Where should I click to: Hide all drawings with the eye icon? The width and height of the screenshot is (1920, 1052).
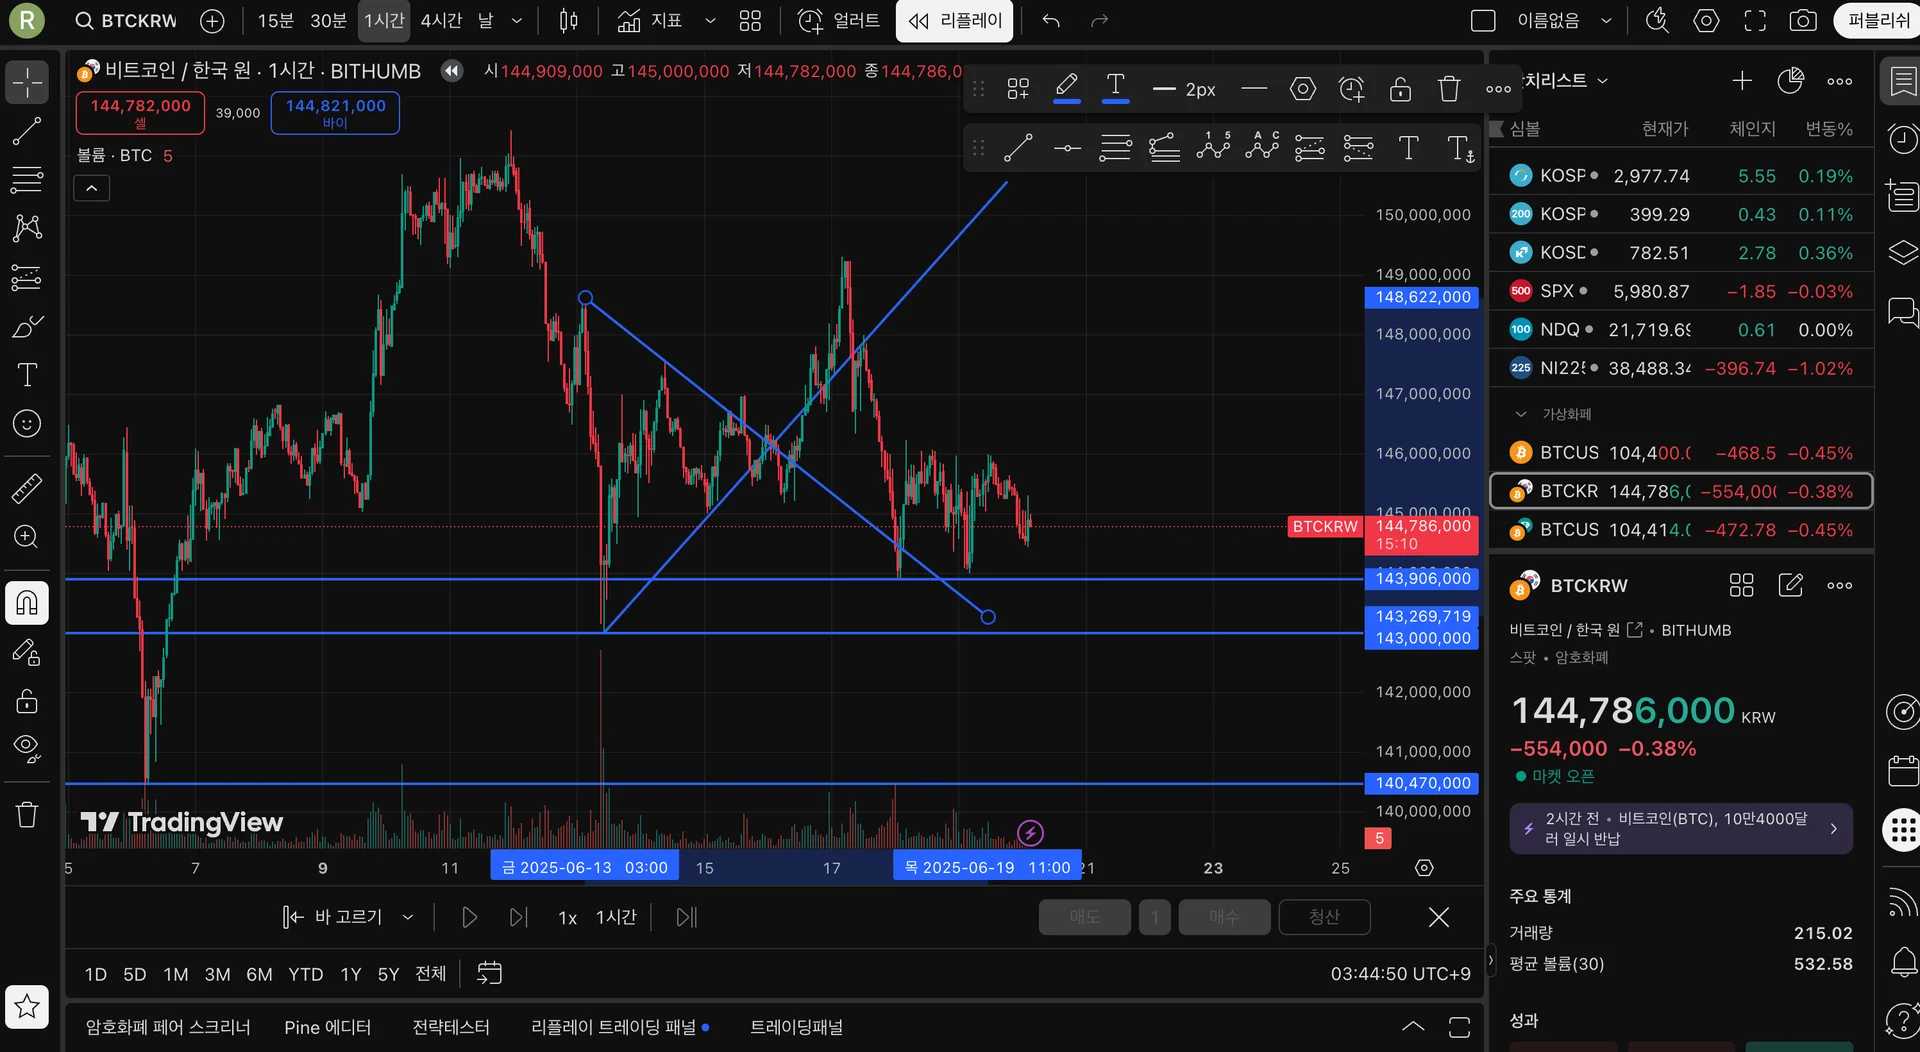coord(27,749)
